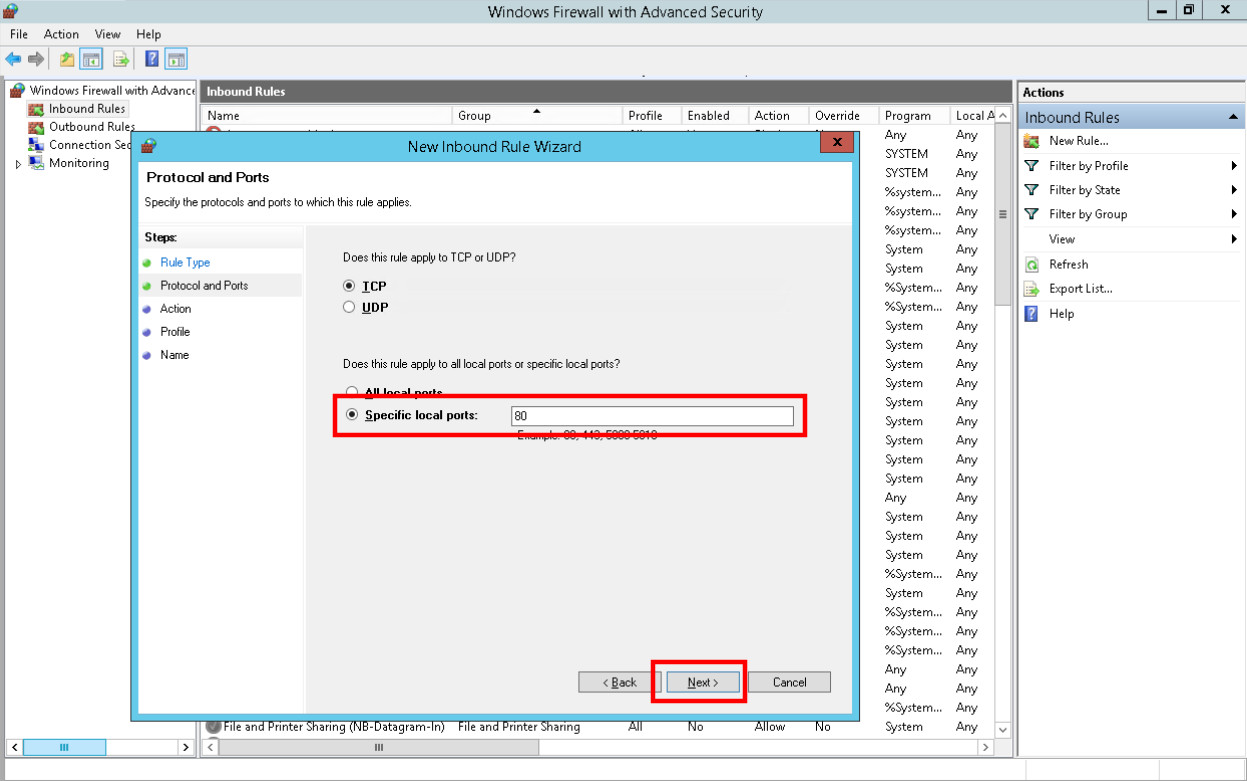Select the Windows Firewall with Advanced Security root node

tap(112, 91)
